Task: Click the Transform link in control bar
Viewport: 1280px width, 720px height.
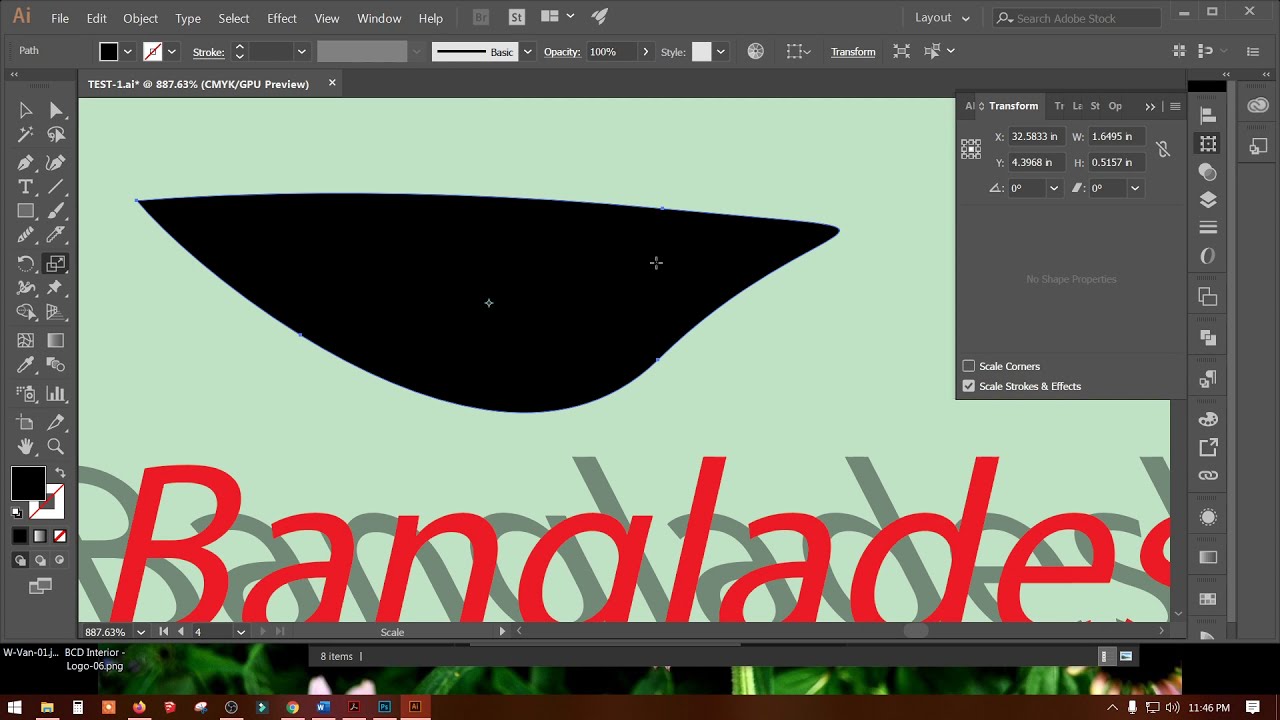Action: 853,51
